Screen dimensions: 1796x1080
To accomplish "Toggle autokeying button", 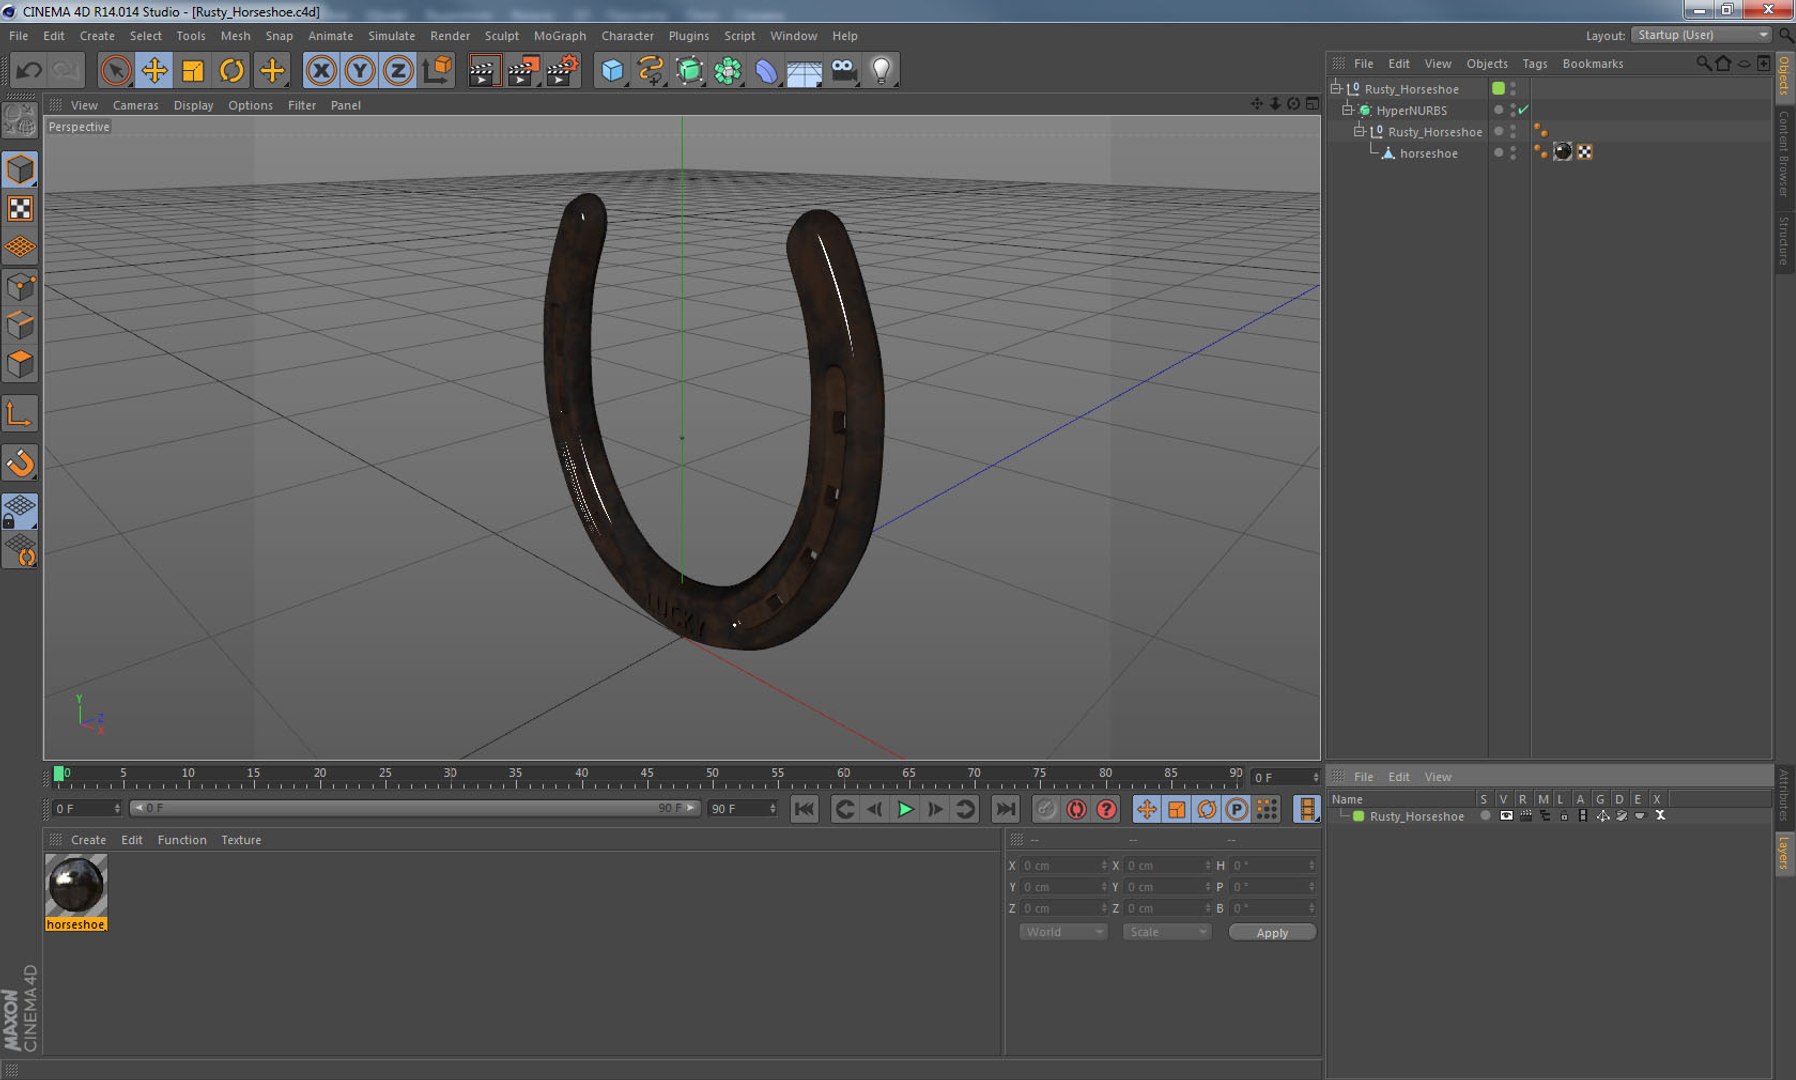I will coord(1076,809).
